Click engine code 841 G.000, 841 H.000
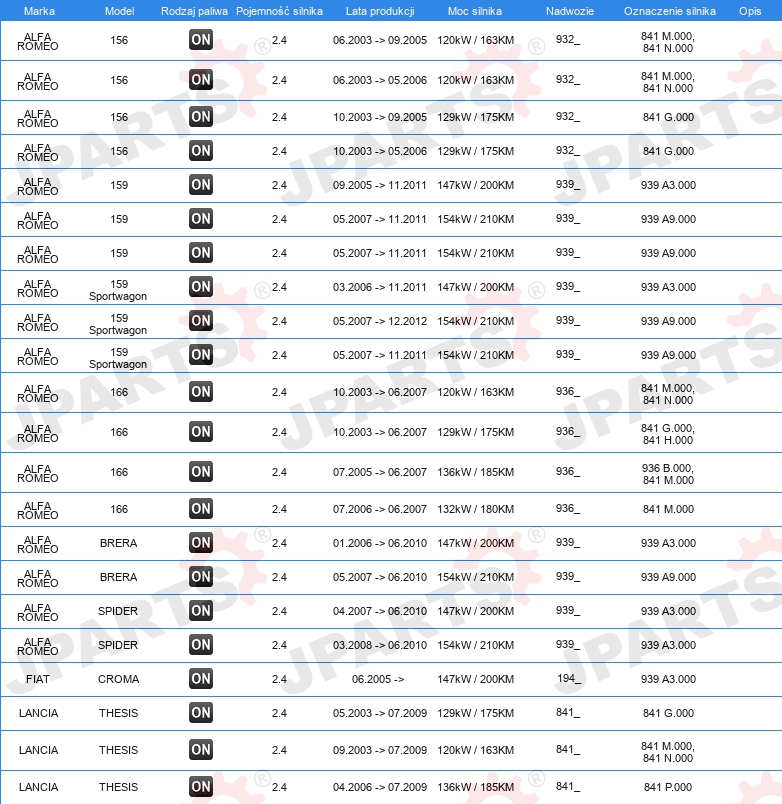Viewport: 782px width, 804px height. click(668, 434)
